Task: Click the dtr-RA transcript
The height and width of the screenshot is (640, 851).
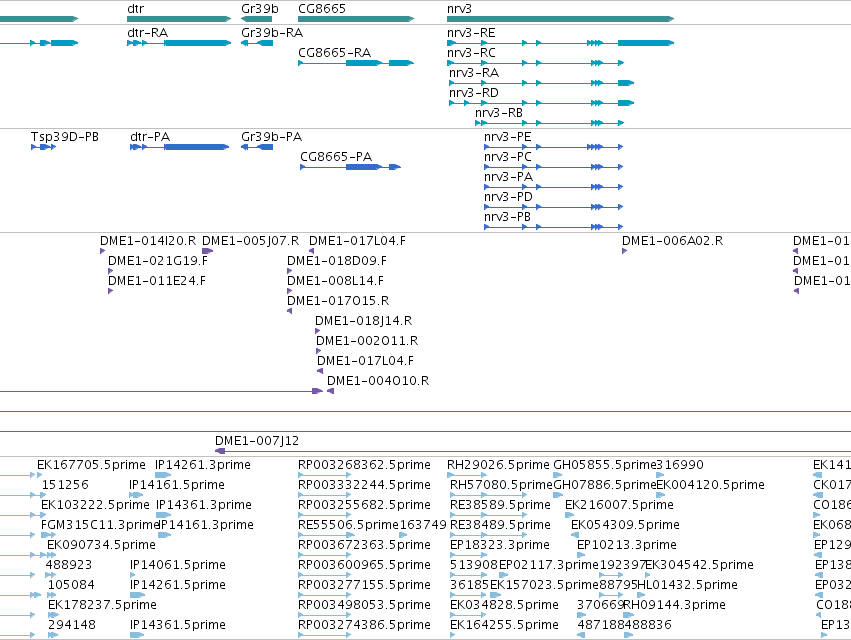Action: pyautogui.click(x=179, y=43)
